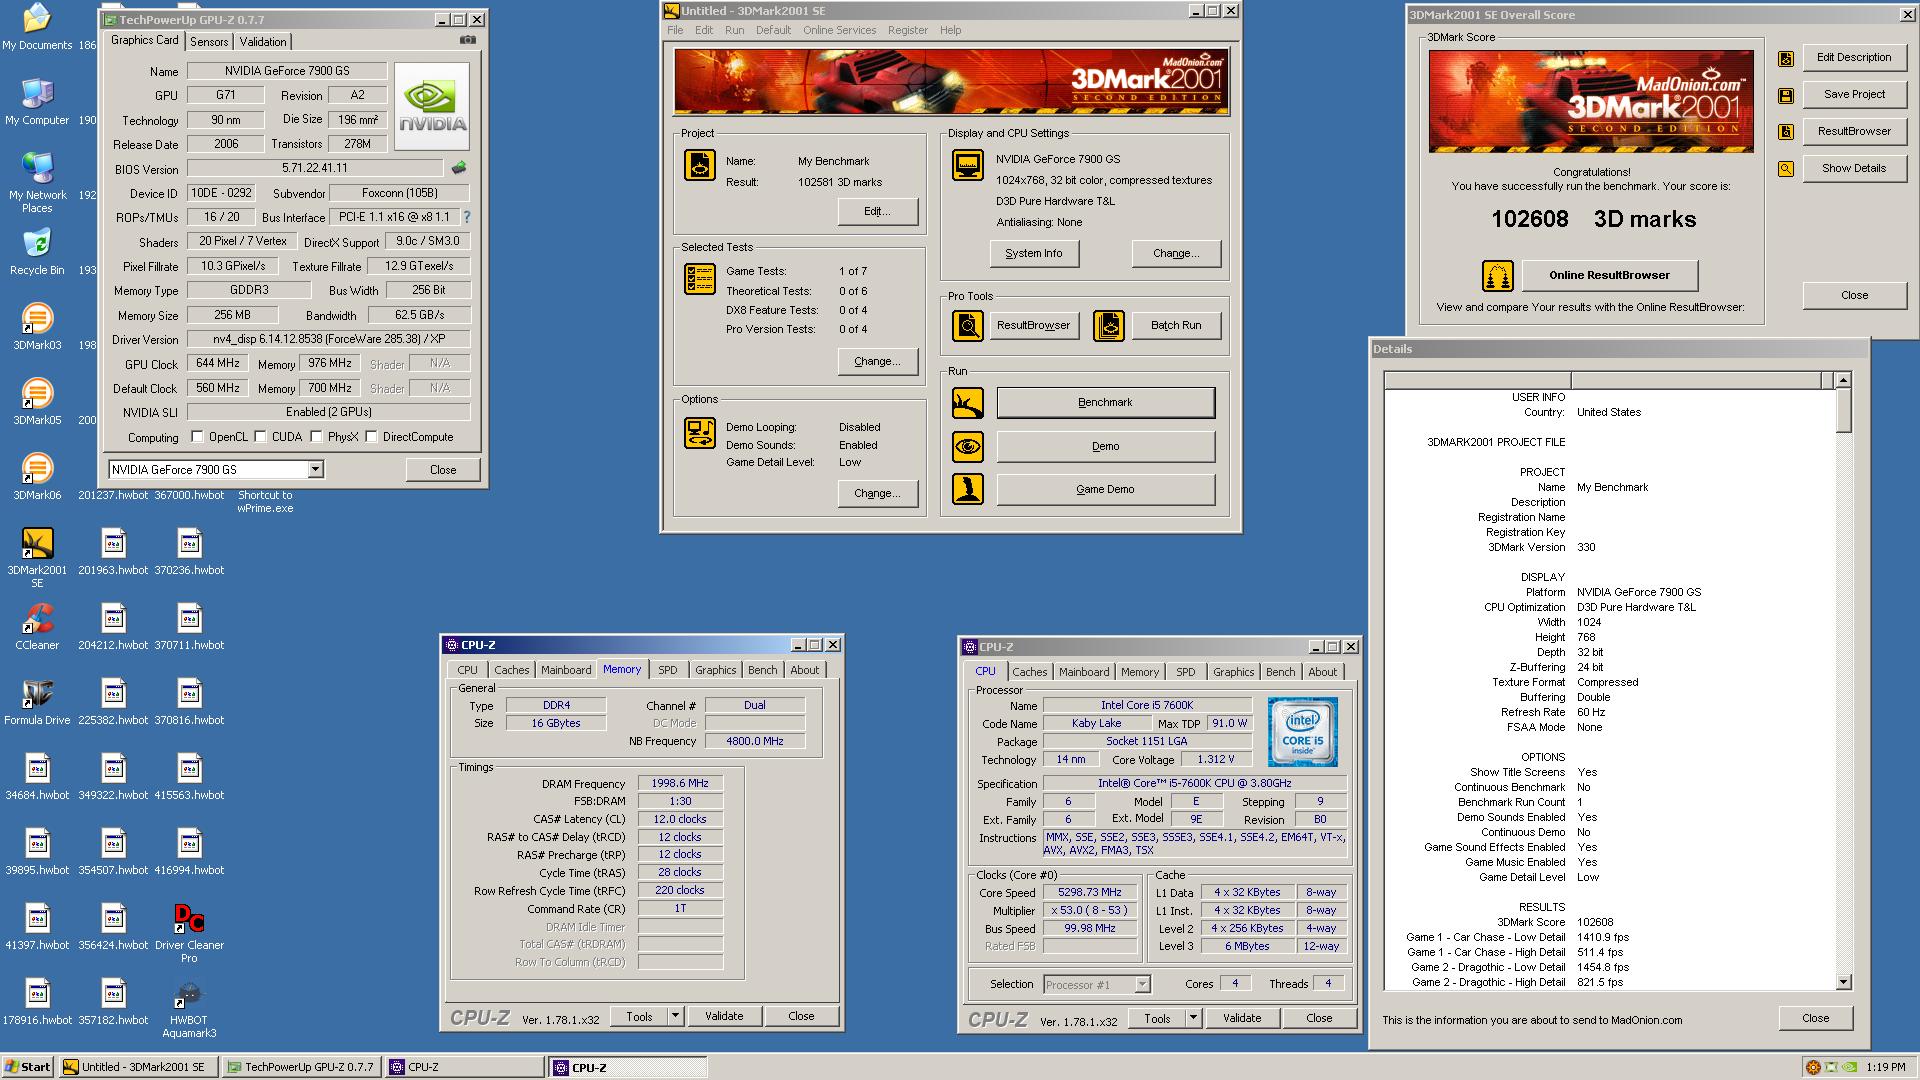Open the Register menu in 3DMark2001
This screenshot has width=1920, height=1080.
[x=907, y=30]
